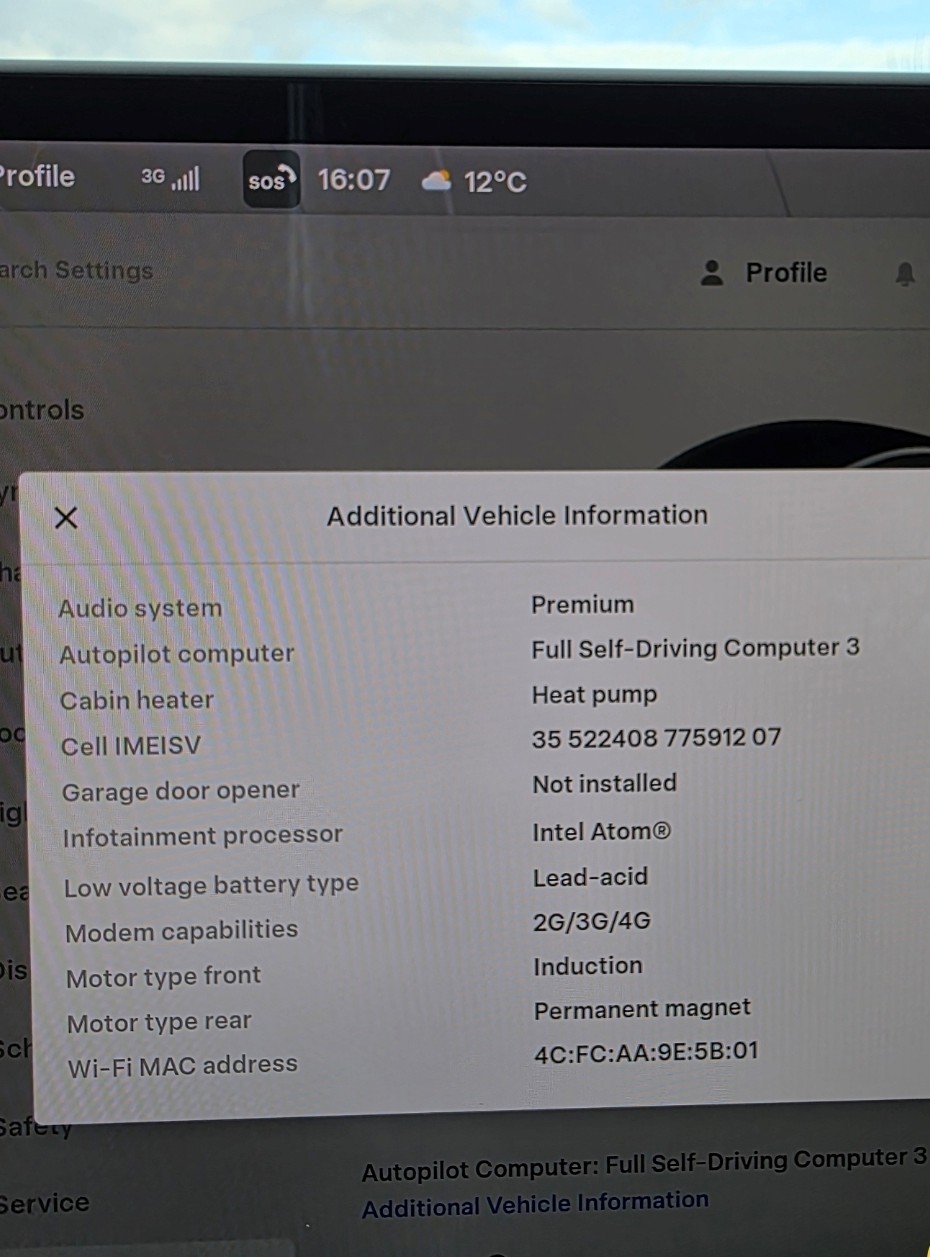Image resolution: width=930 pixels, height=1257 pixels.
Task: Tap the SOS emergency call icon
Action: click(271, 181)
